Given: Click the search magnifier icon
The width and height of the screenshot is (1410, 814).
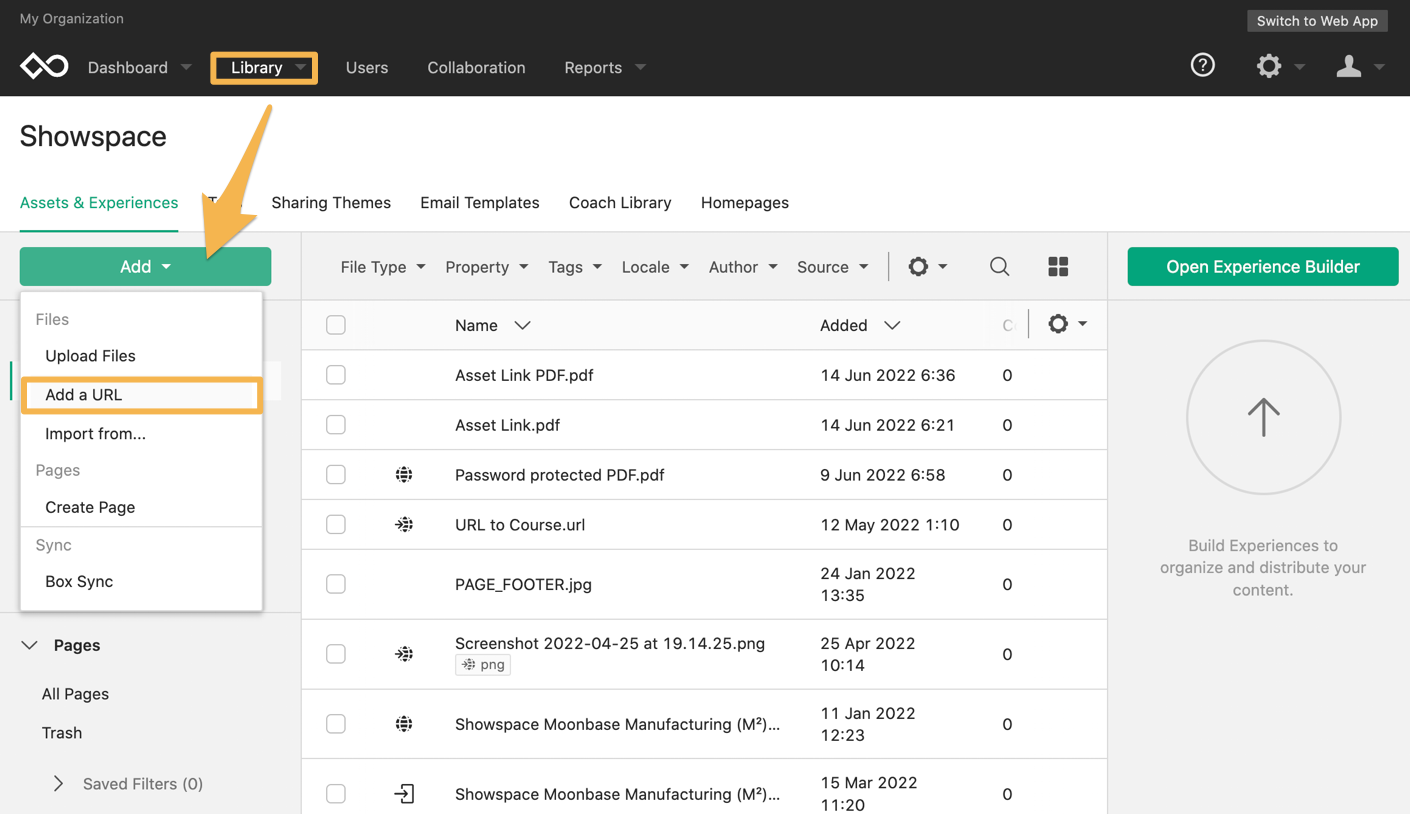Looking at the screenshot, I should click(999, 267).
